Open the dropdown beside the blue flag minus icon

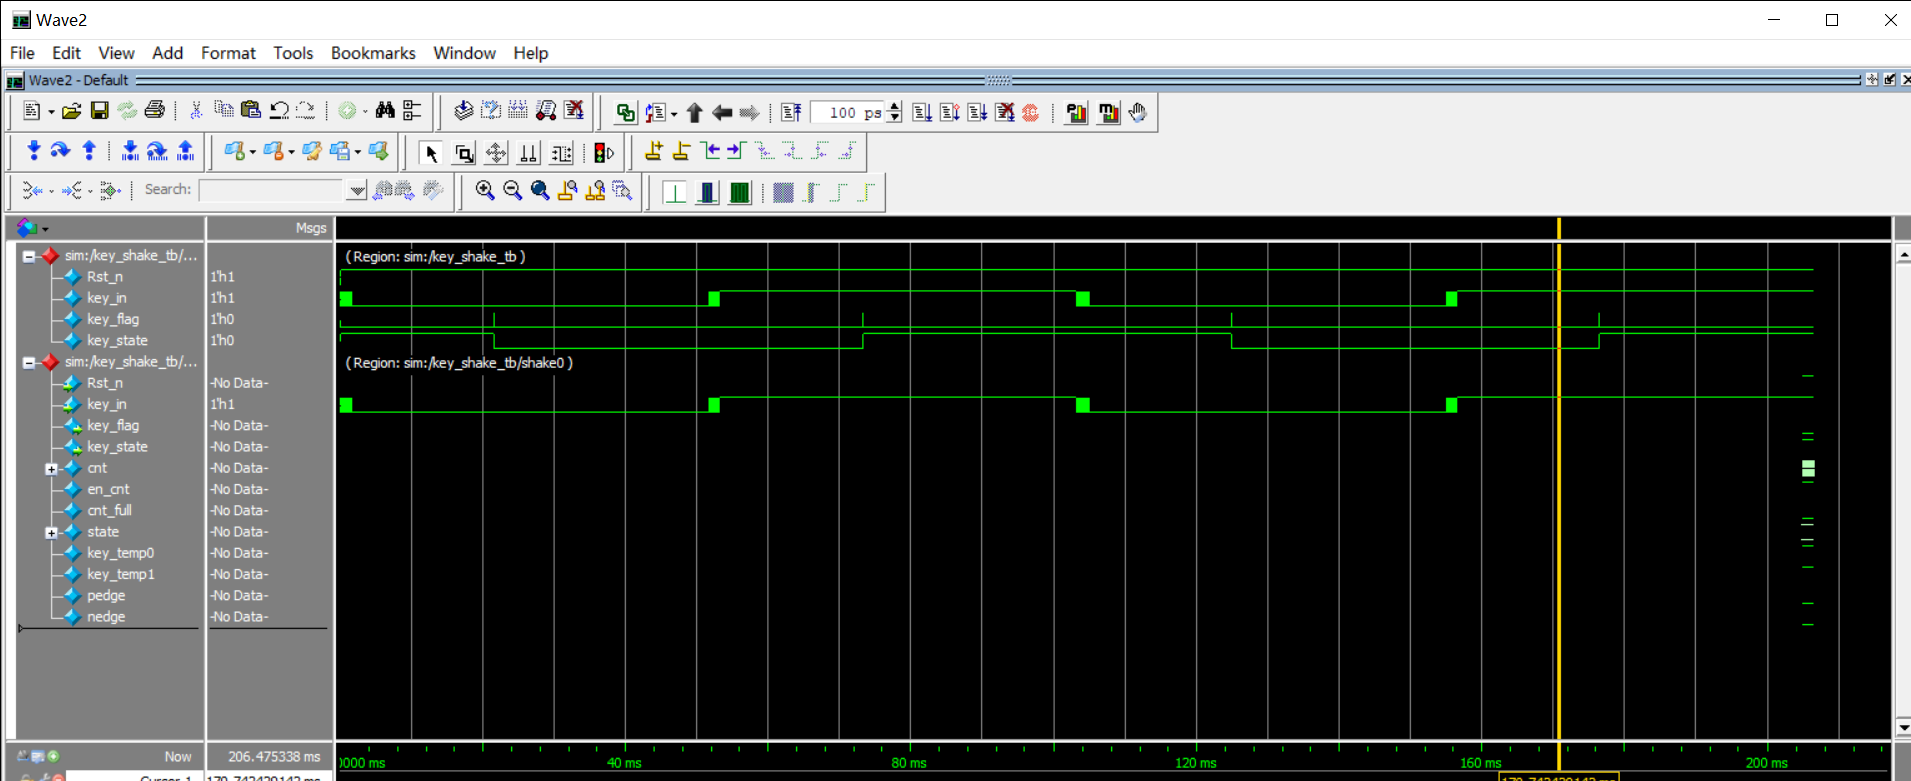(292, 152)
